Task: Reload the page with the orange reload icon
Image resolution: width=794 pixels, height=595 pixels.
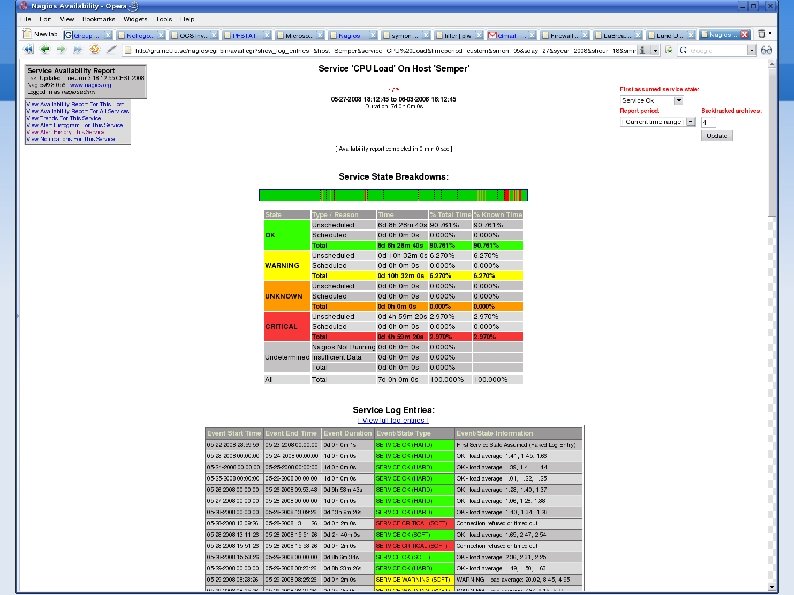Action: coord(94,50)
